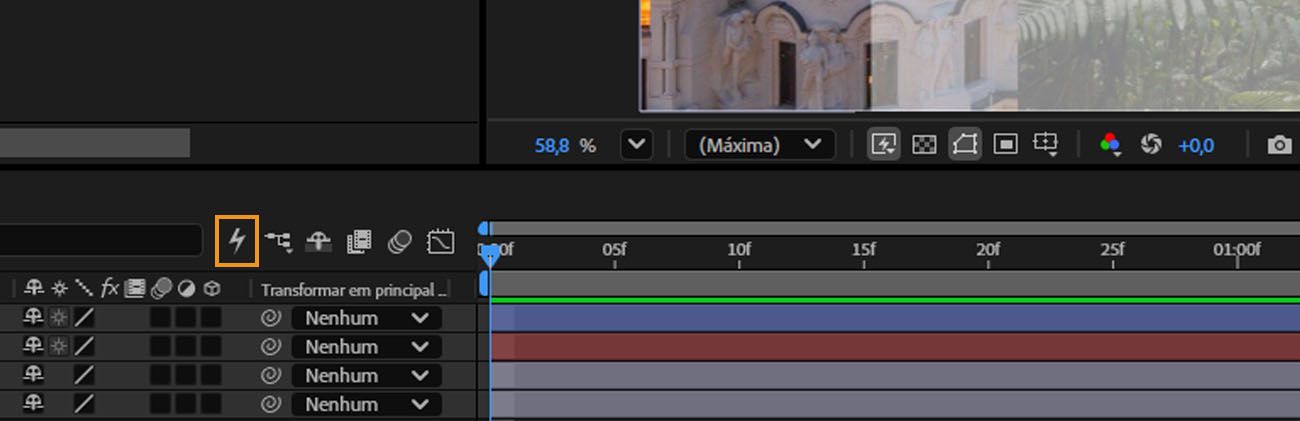Click the timeline search field
Viewport: 1300px width, 421px height.
[x=101, y=240]
